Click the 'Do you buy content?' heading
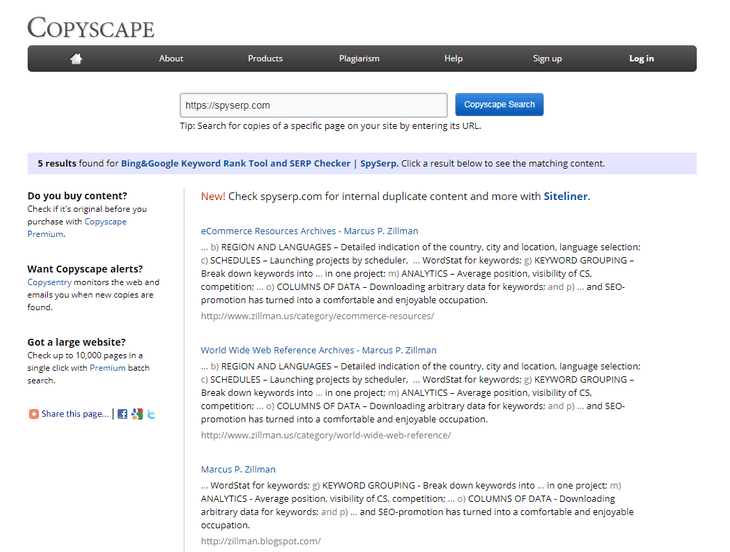The height and width of the screenshot is (552, 730). click(77, 195)
